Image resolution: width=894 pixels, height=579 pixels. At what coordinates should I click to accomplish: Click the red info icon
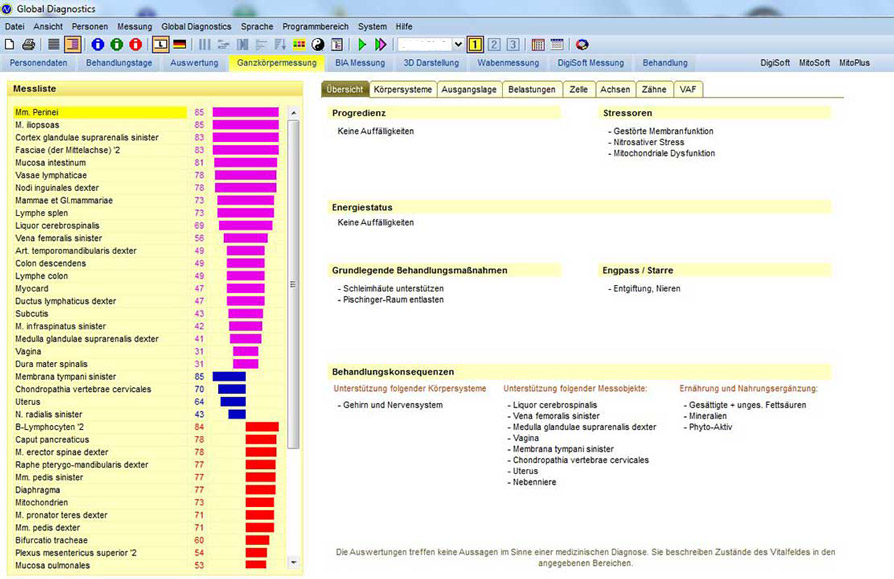coord(136,44)
